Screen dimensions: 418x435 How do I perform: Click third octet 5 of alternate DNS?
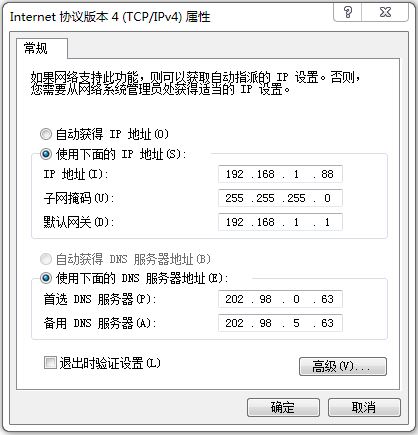(296, 323)
